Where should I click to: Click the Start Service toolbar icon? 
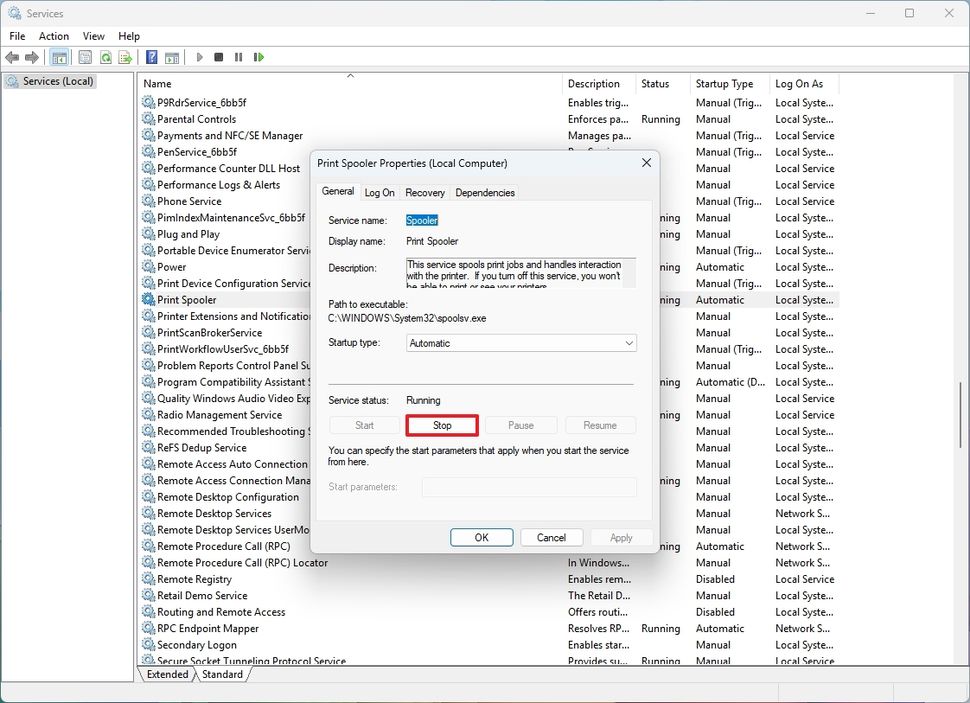(x=199, y=57)
